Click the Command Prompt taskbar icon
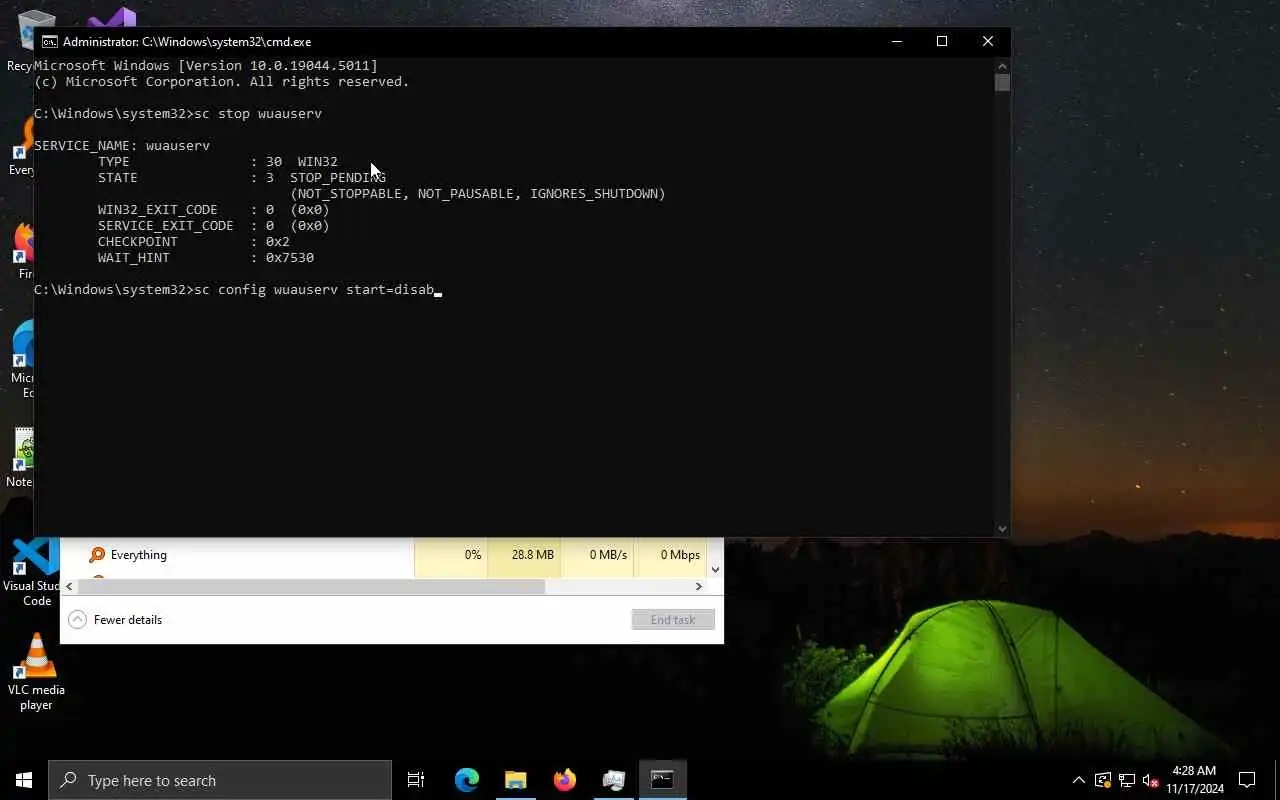Viewport: 1280px width, 800px height. coord(662,780)
